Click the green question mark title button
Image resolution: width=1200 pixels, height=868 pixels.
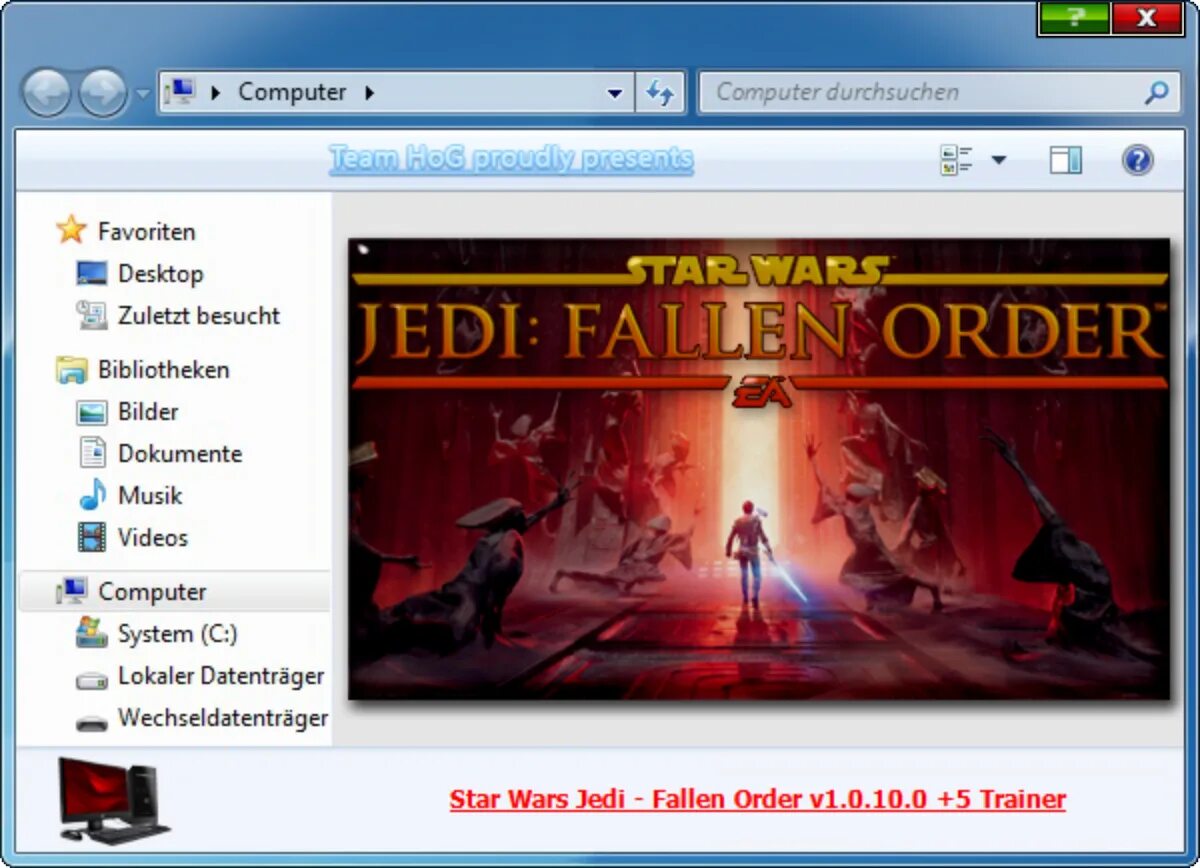click(1074, 17)
